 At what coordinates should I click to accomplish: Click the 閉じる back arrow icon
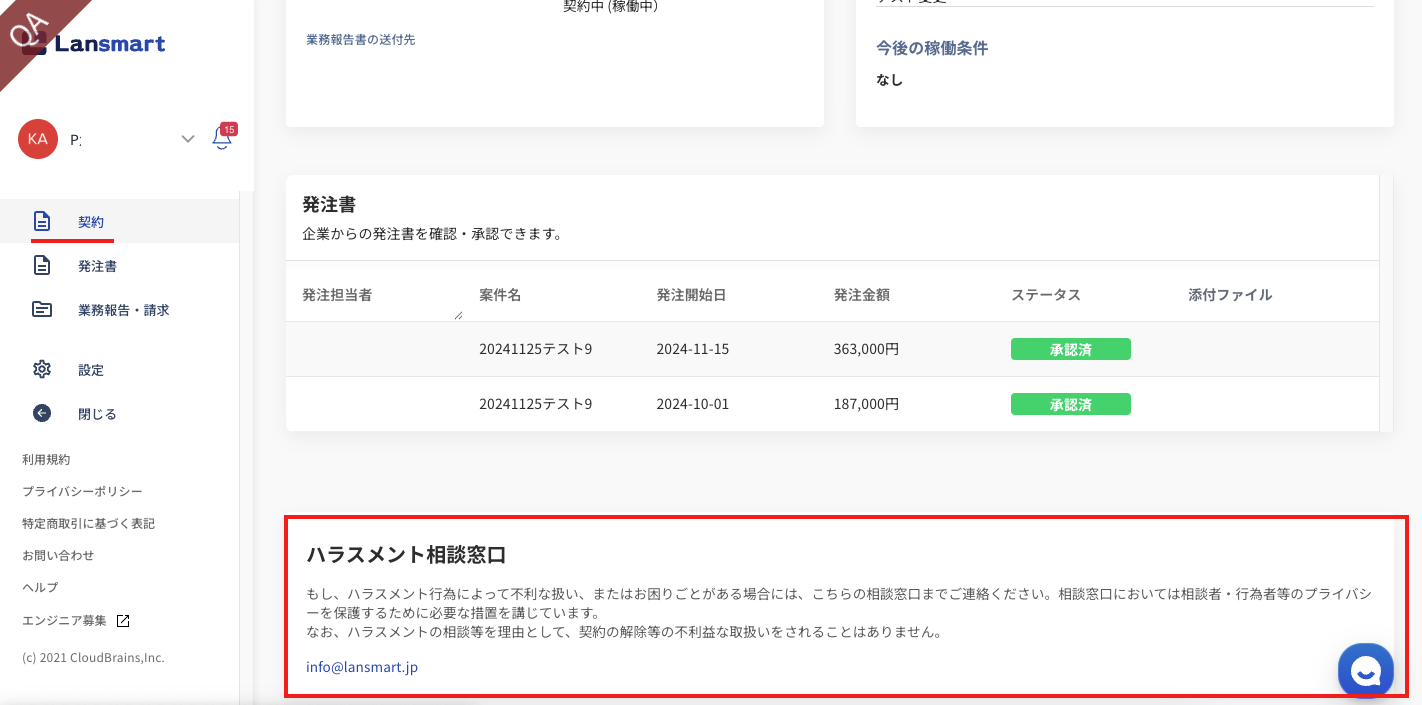coord(41,414)
